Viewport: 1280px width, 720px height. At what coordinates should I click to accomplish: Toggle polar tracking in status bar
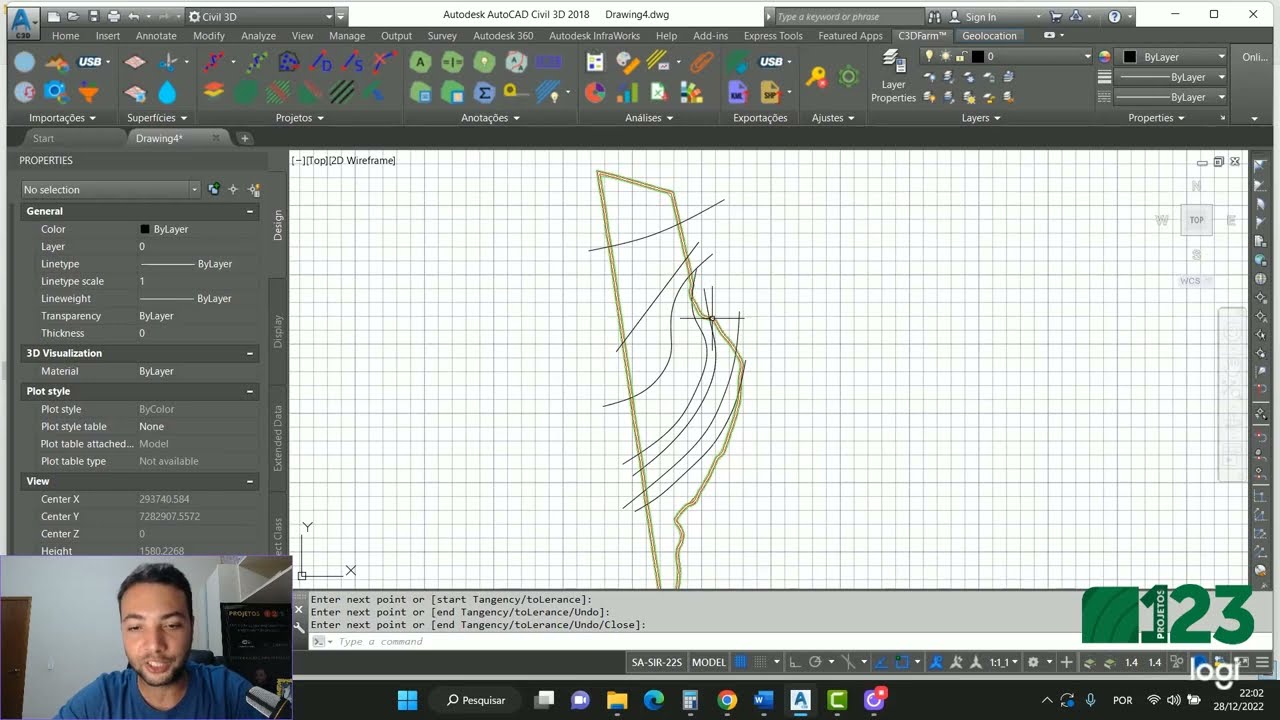tap(815, 662)
